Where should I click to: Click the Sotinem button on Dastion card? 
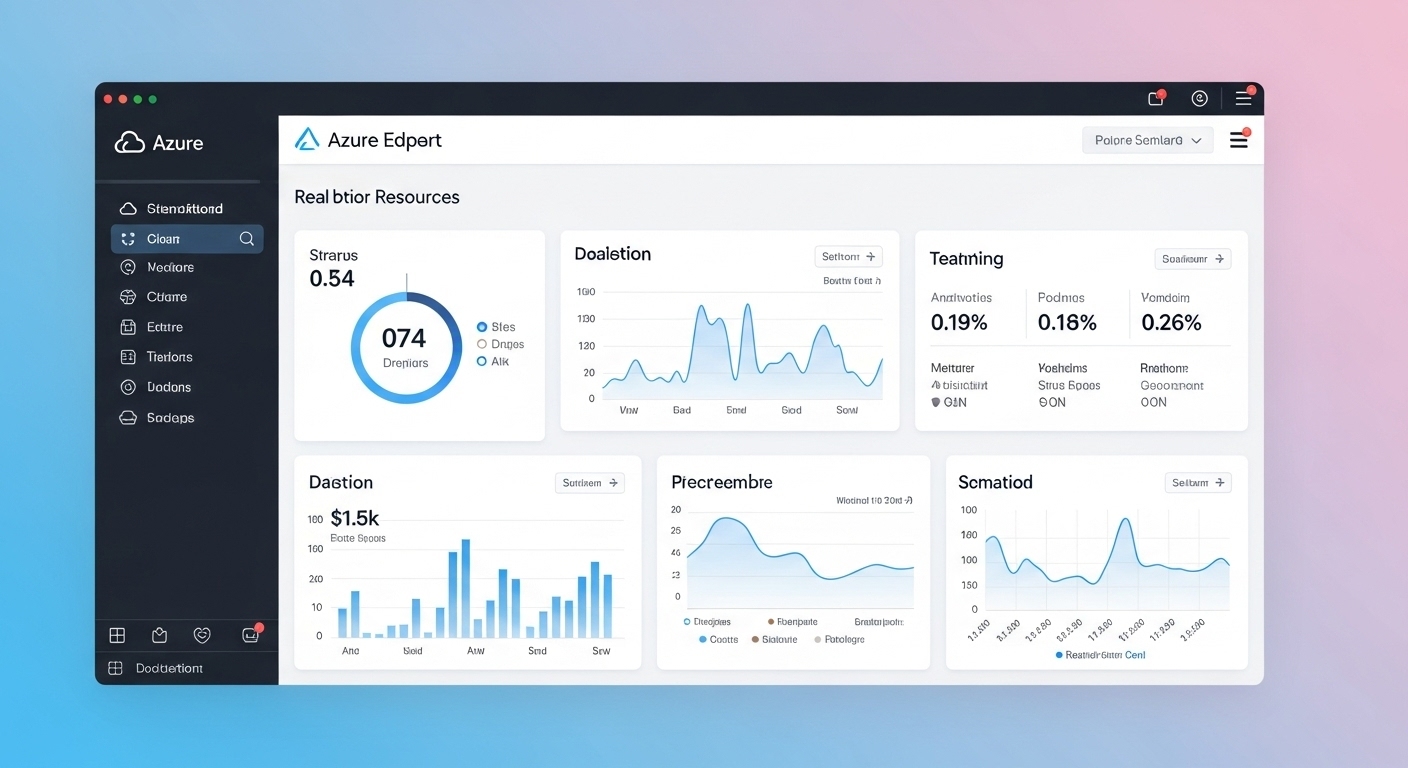coord(589,483)
